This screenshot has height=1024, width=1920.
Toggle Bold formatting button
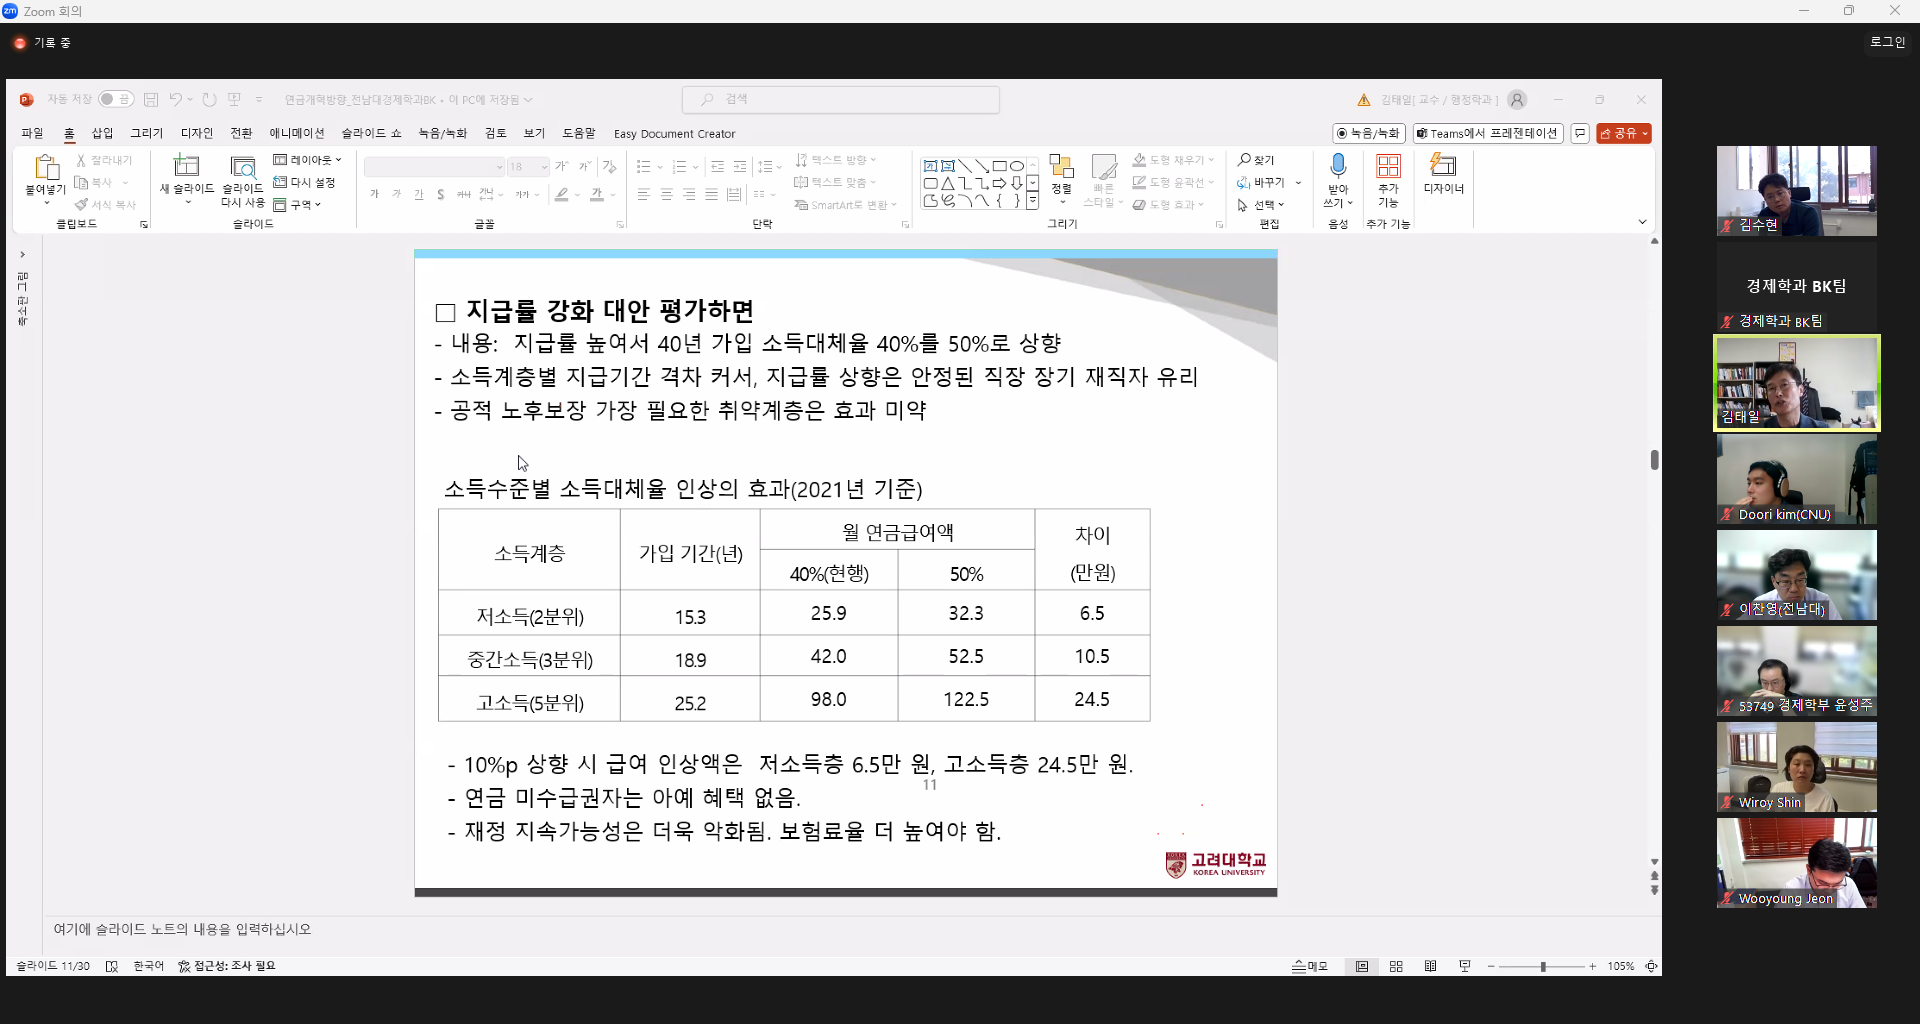pyautogui.click(x=375, y=195)
